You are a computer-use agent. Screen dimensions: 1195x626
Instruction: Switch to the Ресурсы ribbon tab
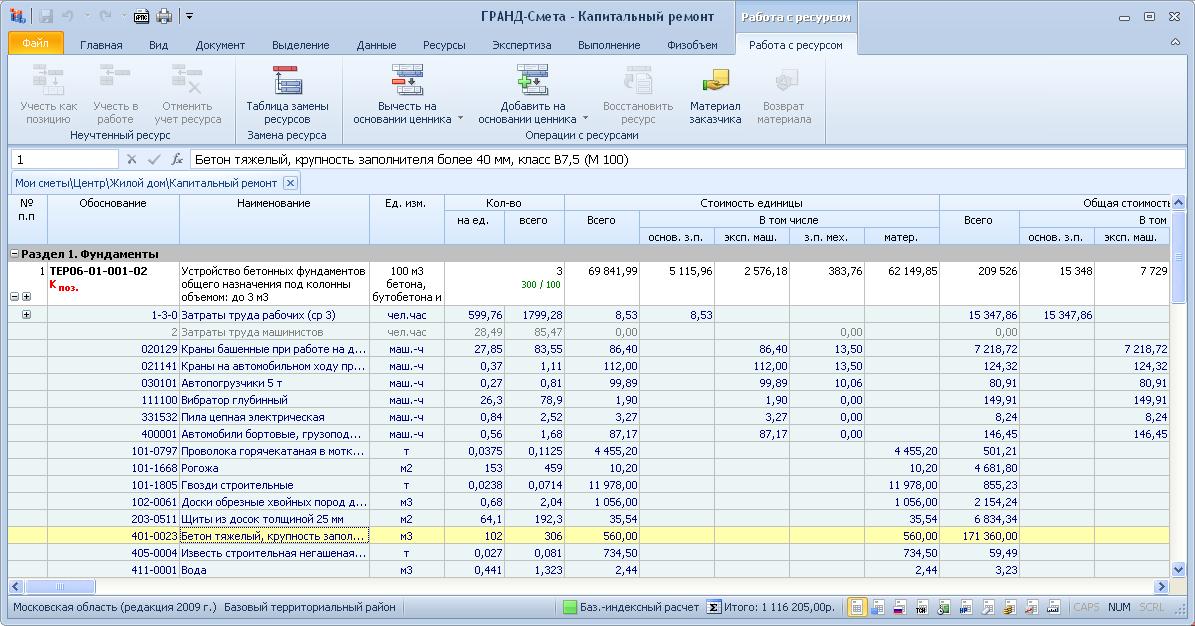click(x=444, y=45)
